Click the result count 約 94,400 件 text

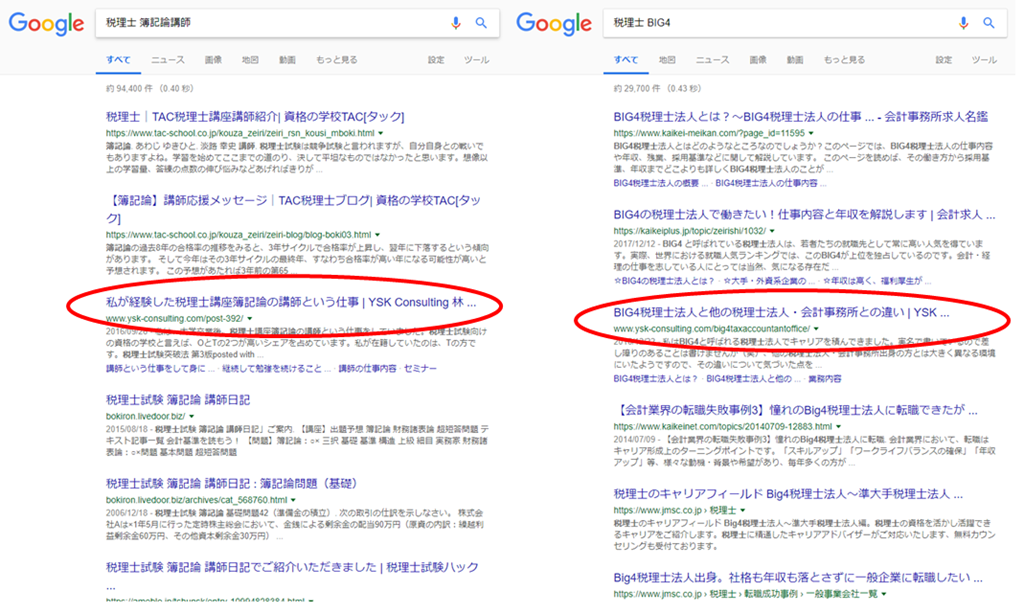pyautogui.click(x=150, y=89)
